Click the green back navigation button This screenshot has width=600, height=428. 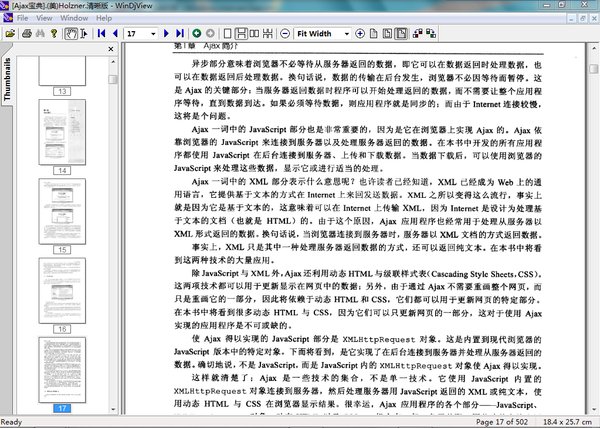coord(197,34)
